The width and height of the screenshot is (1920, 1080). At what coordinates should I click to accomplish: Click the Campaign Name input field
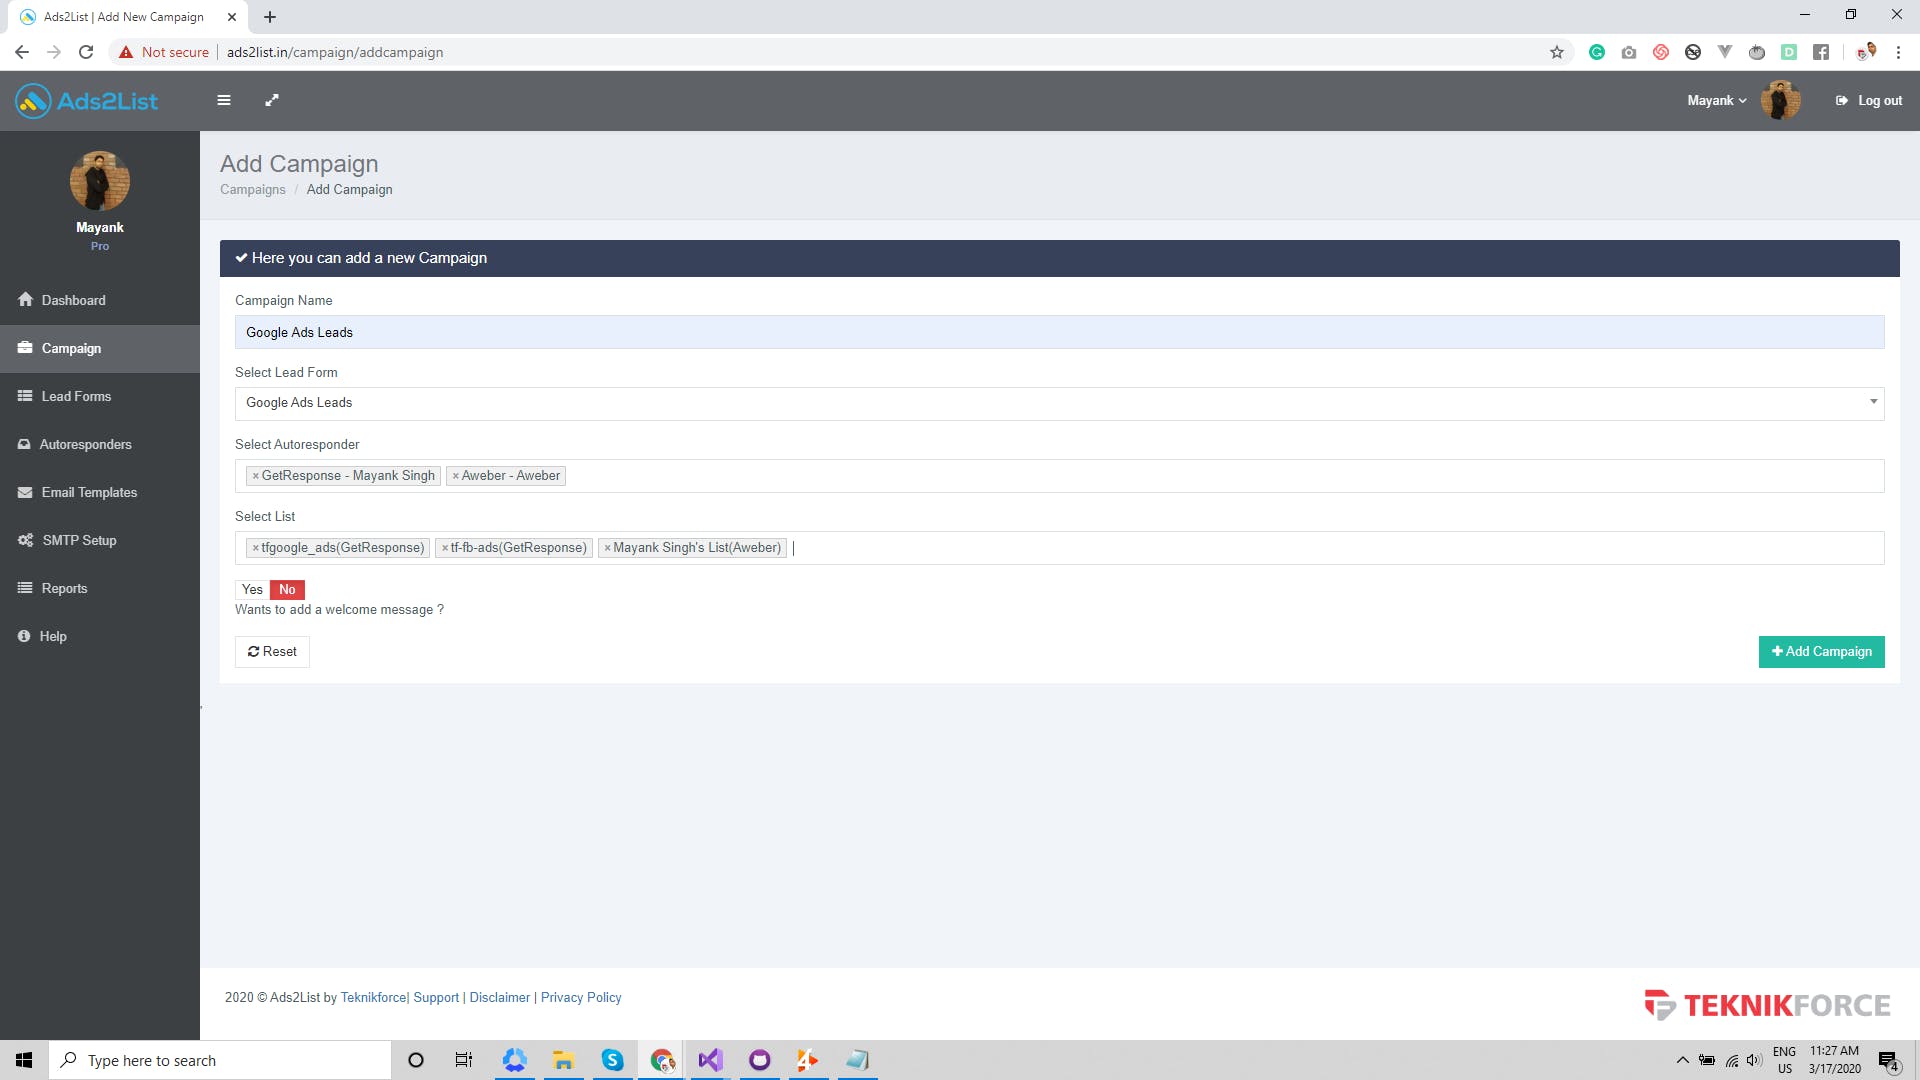tap(1059, 333)
